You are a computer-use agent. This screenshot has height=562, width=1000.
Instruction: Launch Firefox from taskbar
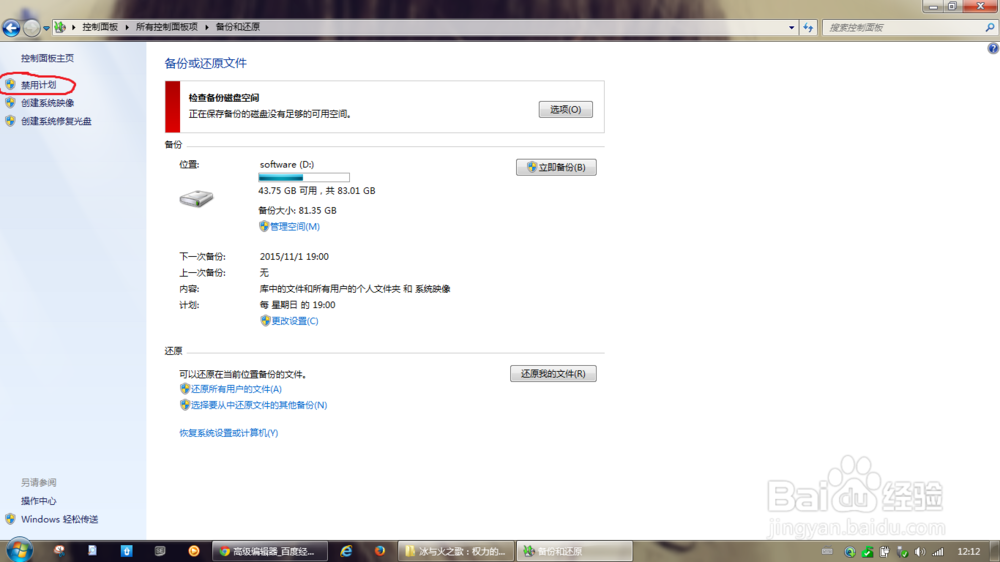(379, 551)
